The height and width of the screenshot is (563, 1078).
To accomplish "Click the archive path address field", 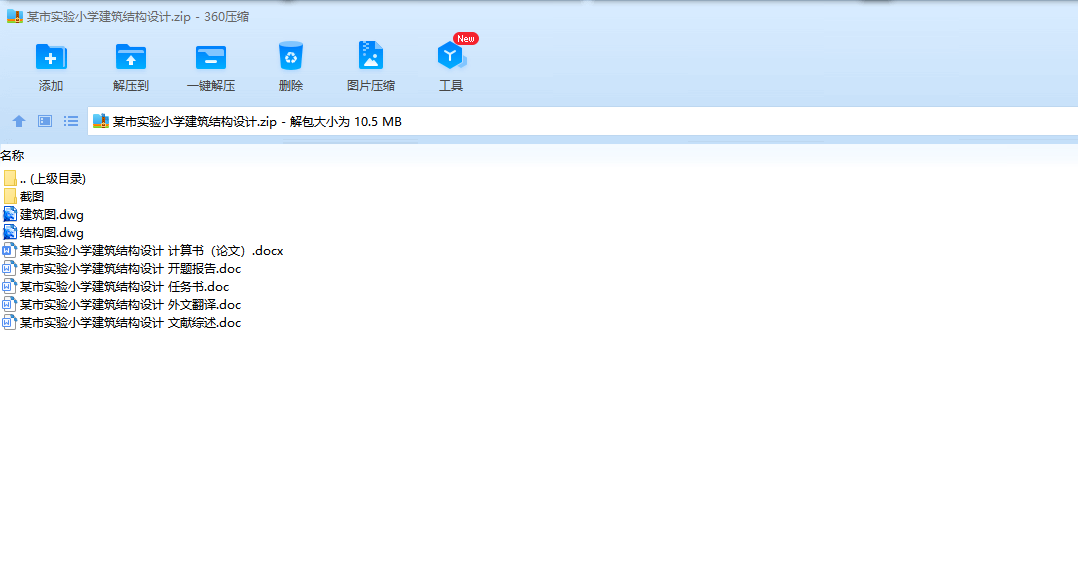I will pyautogui.click(x=582, y=122).
